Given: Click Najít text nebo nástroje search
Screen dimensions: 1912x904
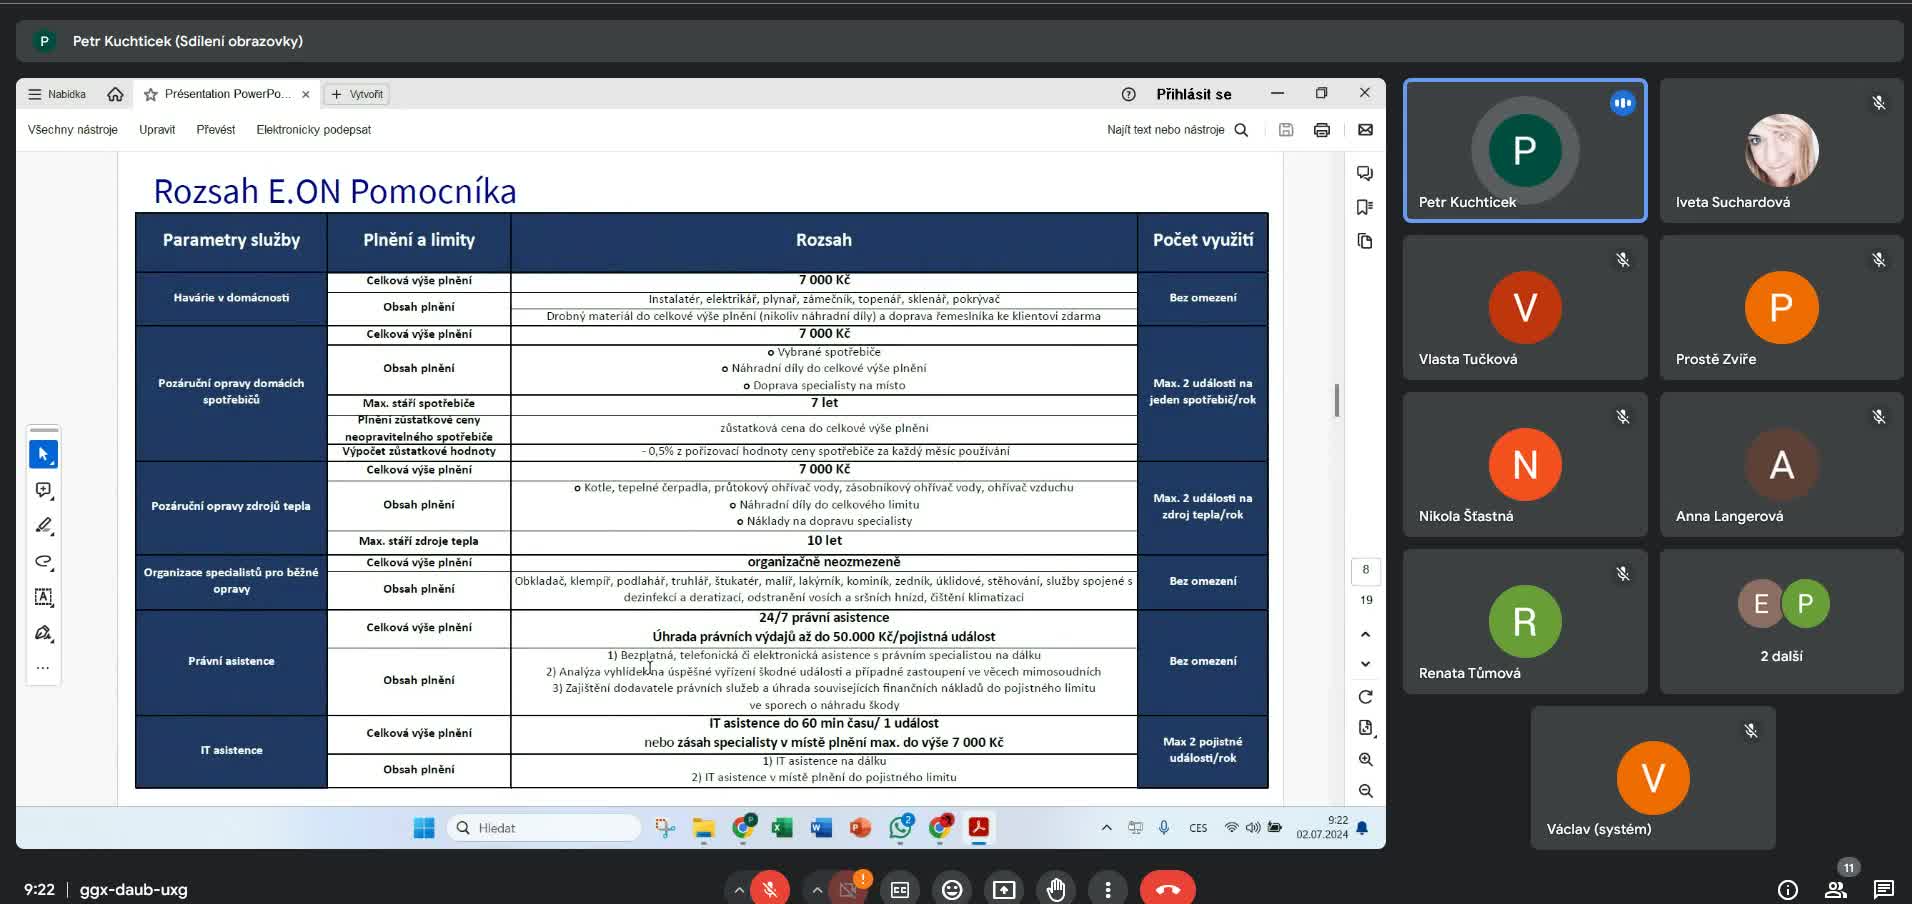Looking at the screenshot, I should pos(1177,130).
